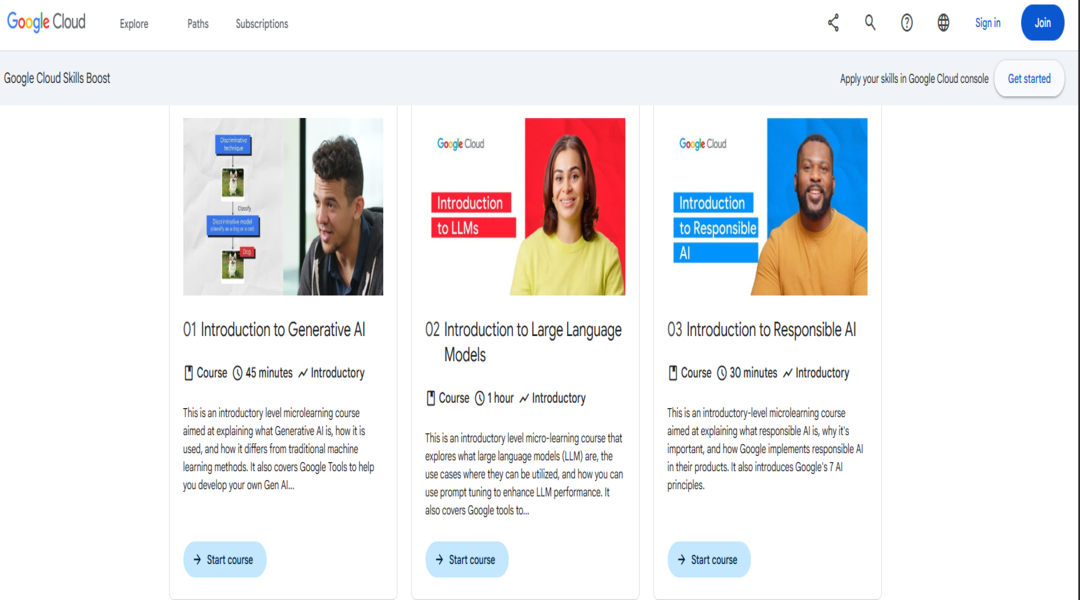Open title 02 Introduction to Large Language Models
The height and width of the screenshot is (600, 1080).
coord(523,342)
